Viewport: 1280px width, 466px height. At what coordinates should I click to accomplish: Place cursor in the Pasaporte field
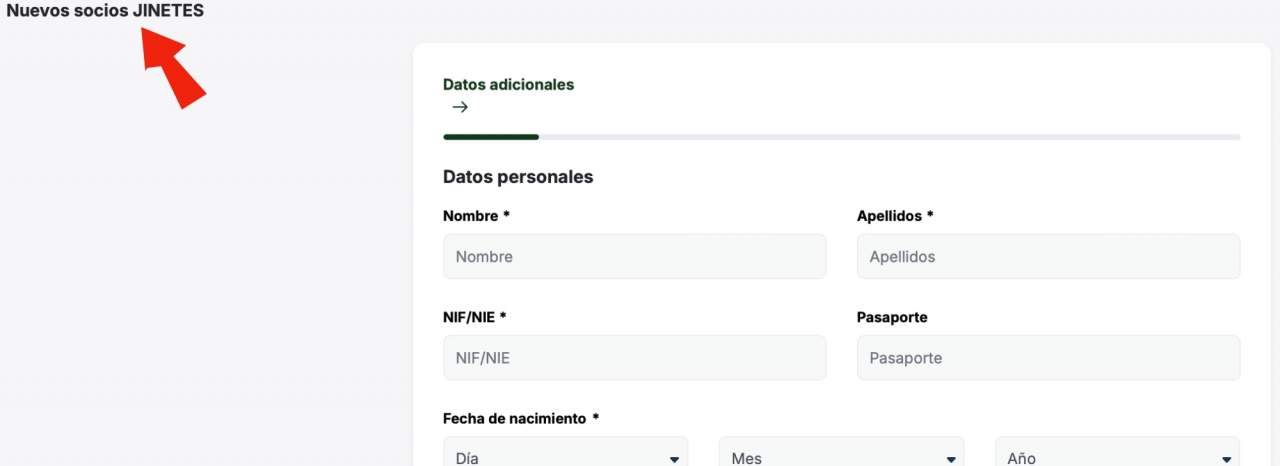pyautogui.click(x=1048, y=358)
